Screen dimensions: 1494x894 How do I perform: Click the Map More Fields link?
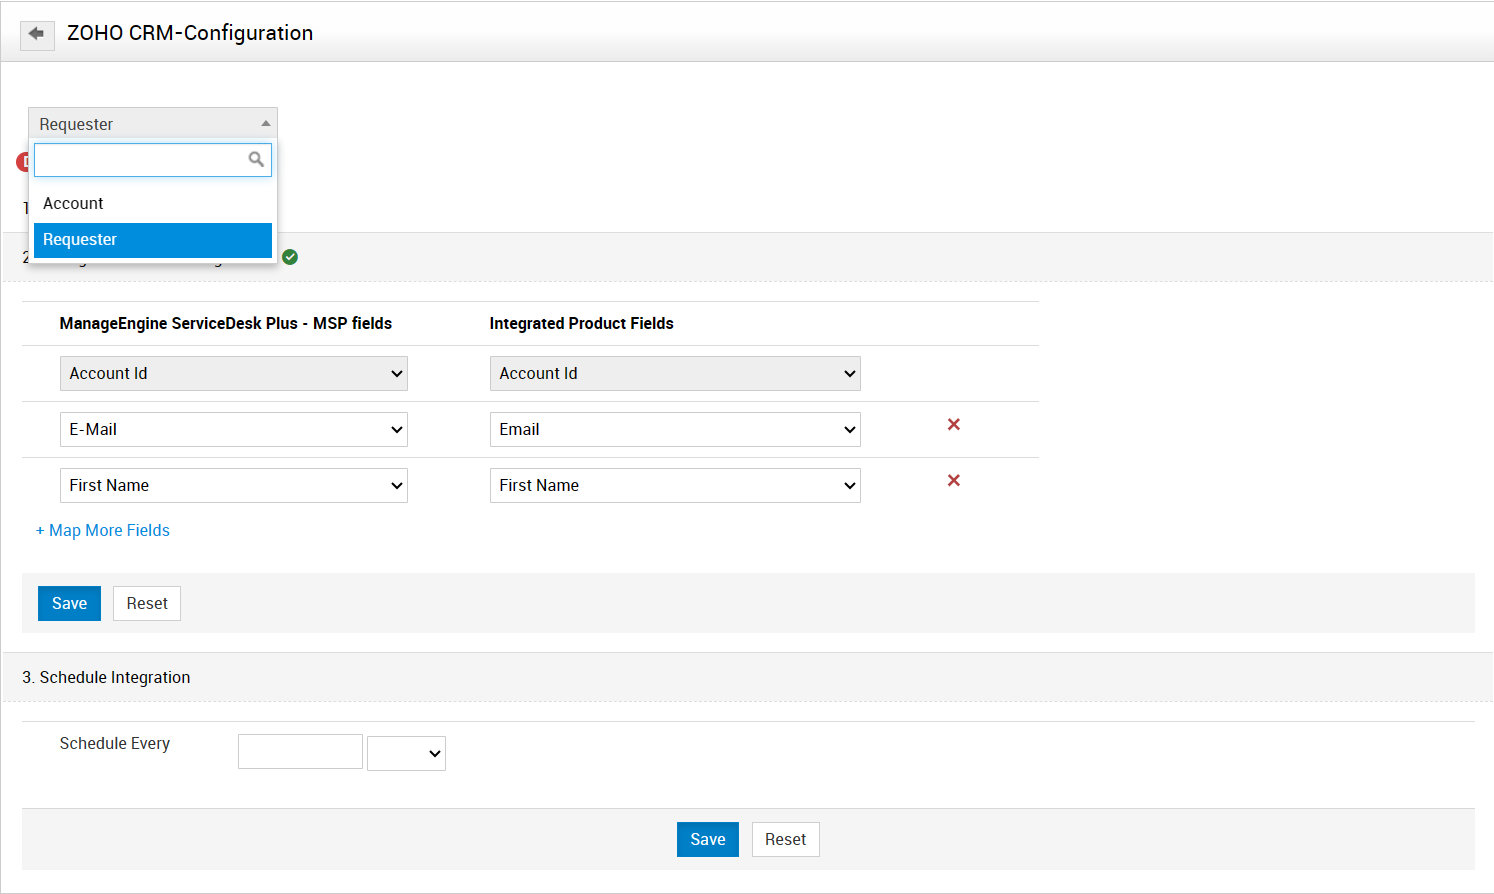(104, 531)
